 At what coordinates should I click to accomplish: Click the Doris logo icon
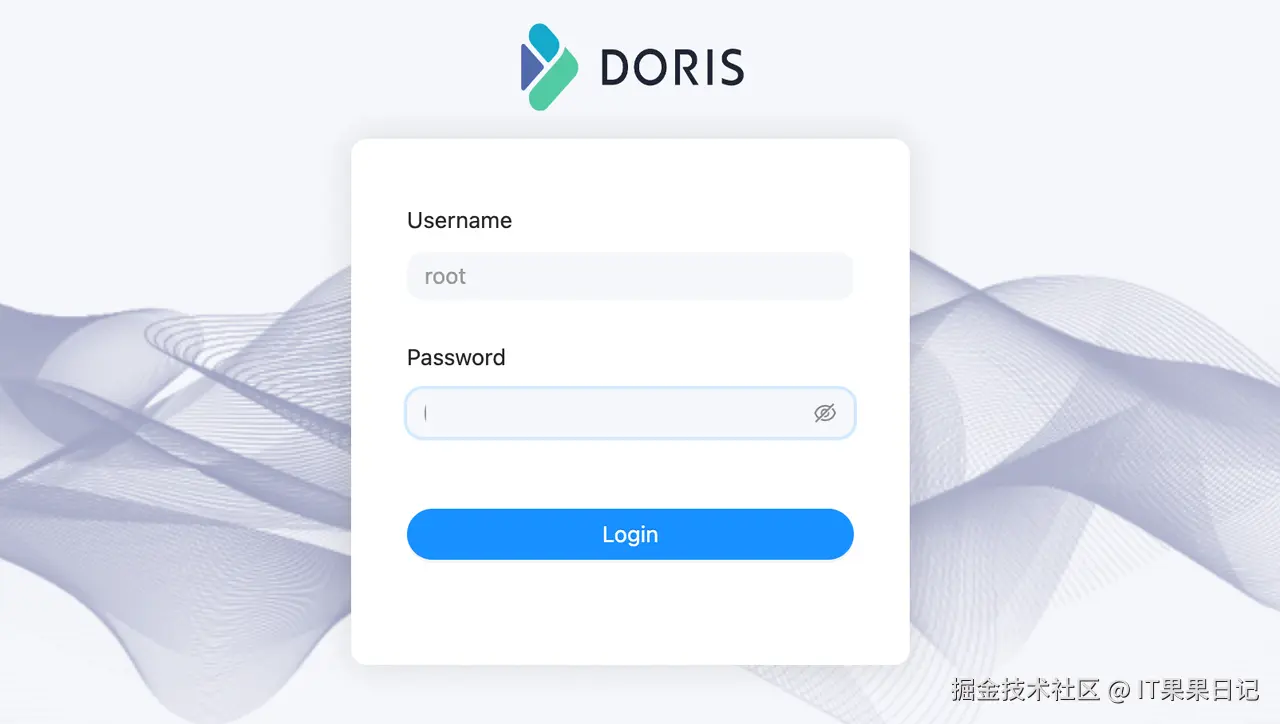coord(549,67)
